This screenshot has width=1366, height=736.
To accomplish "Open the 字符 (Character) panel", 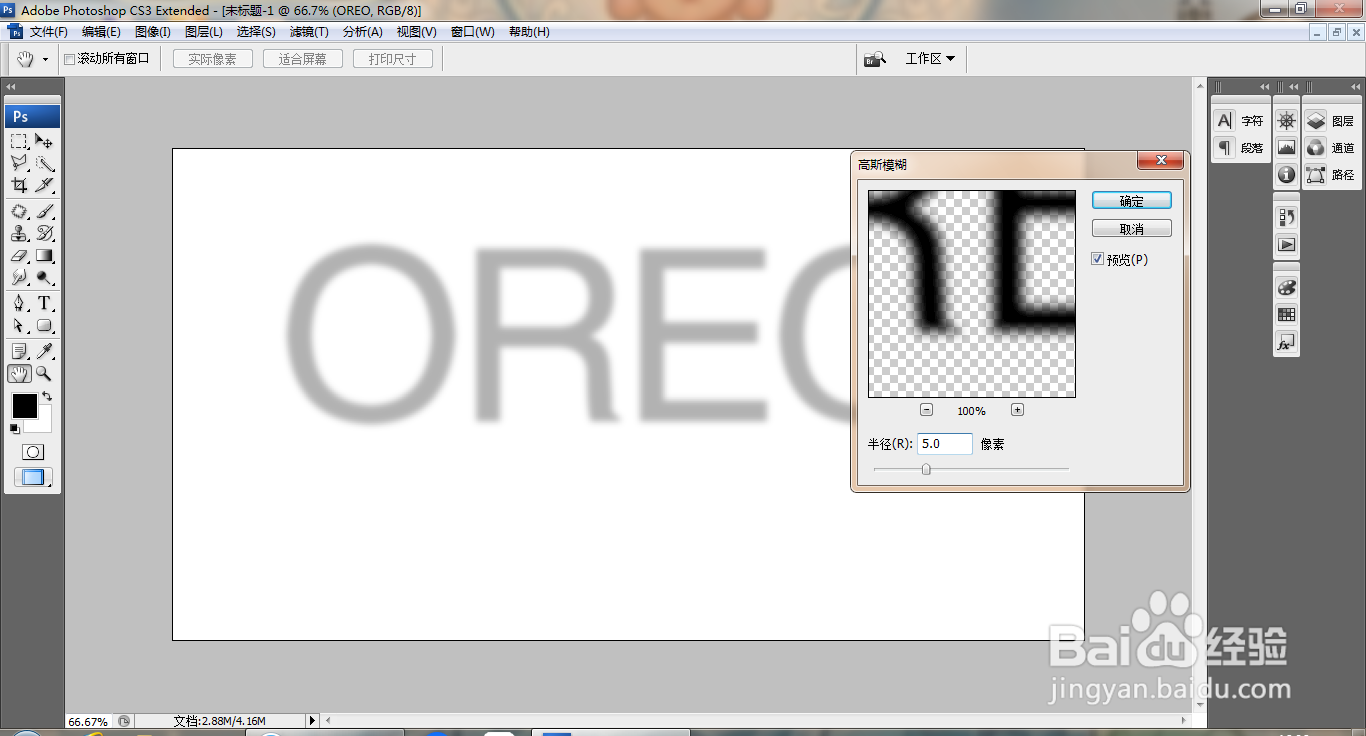I will click(x=1239, y=121).
